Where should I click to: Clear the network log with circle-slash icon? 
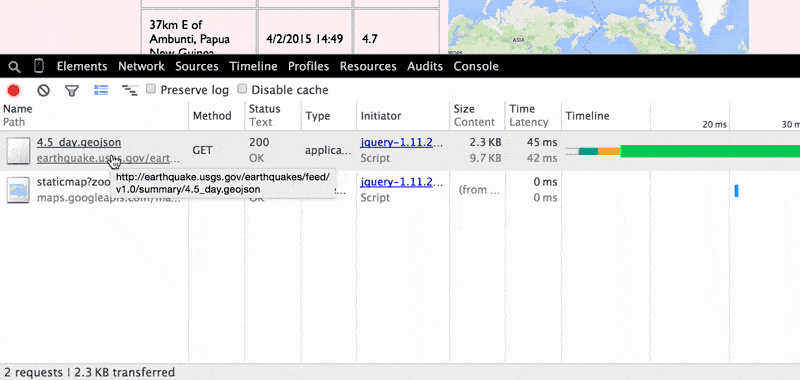click(43, 91)
